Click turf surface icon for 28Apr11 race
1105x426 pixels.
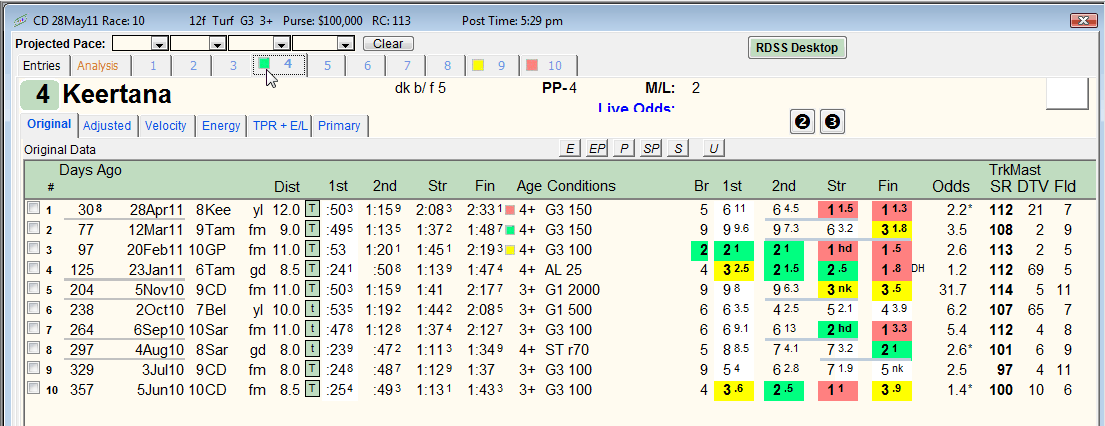(312, 209)
